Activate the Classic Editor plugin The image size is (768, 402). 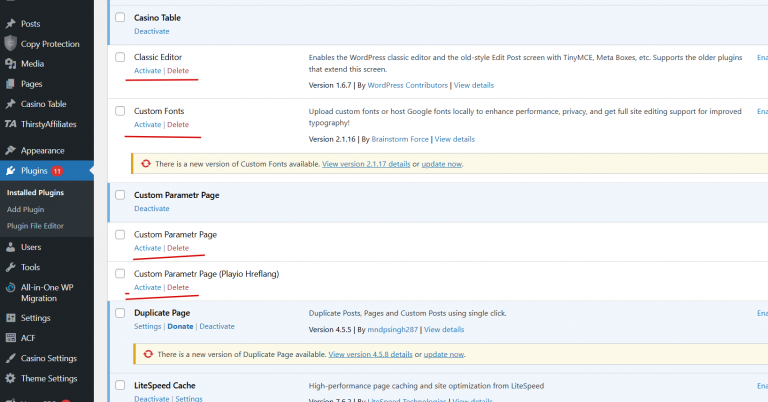147,71
